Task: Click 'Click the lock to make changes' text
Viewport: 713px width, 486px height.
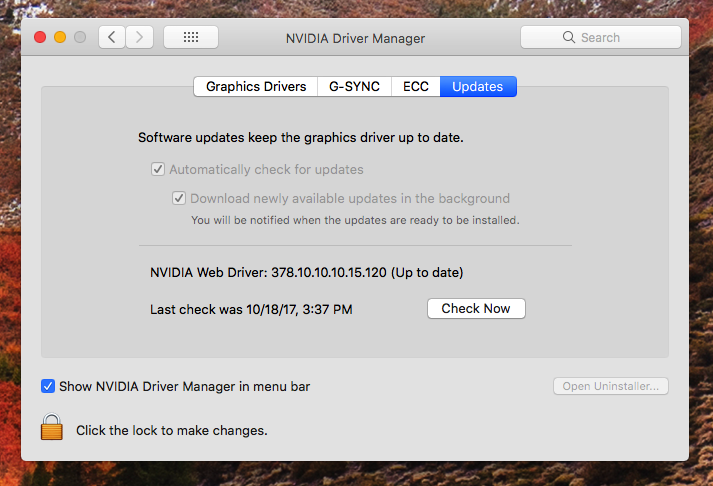Action: coord(171,431)
